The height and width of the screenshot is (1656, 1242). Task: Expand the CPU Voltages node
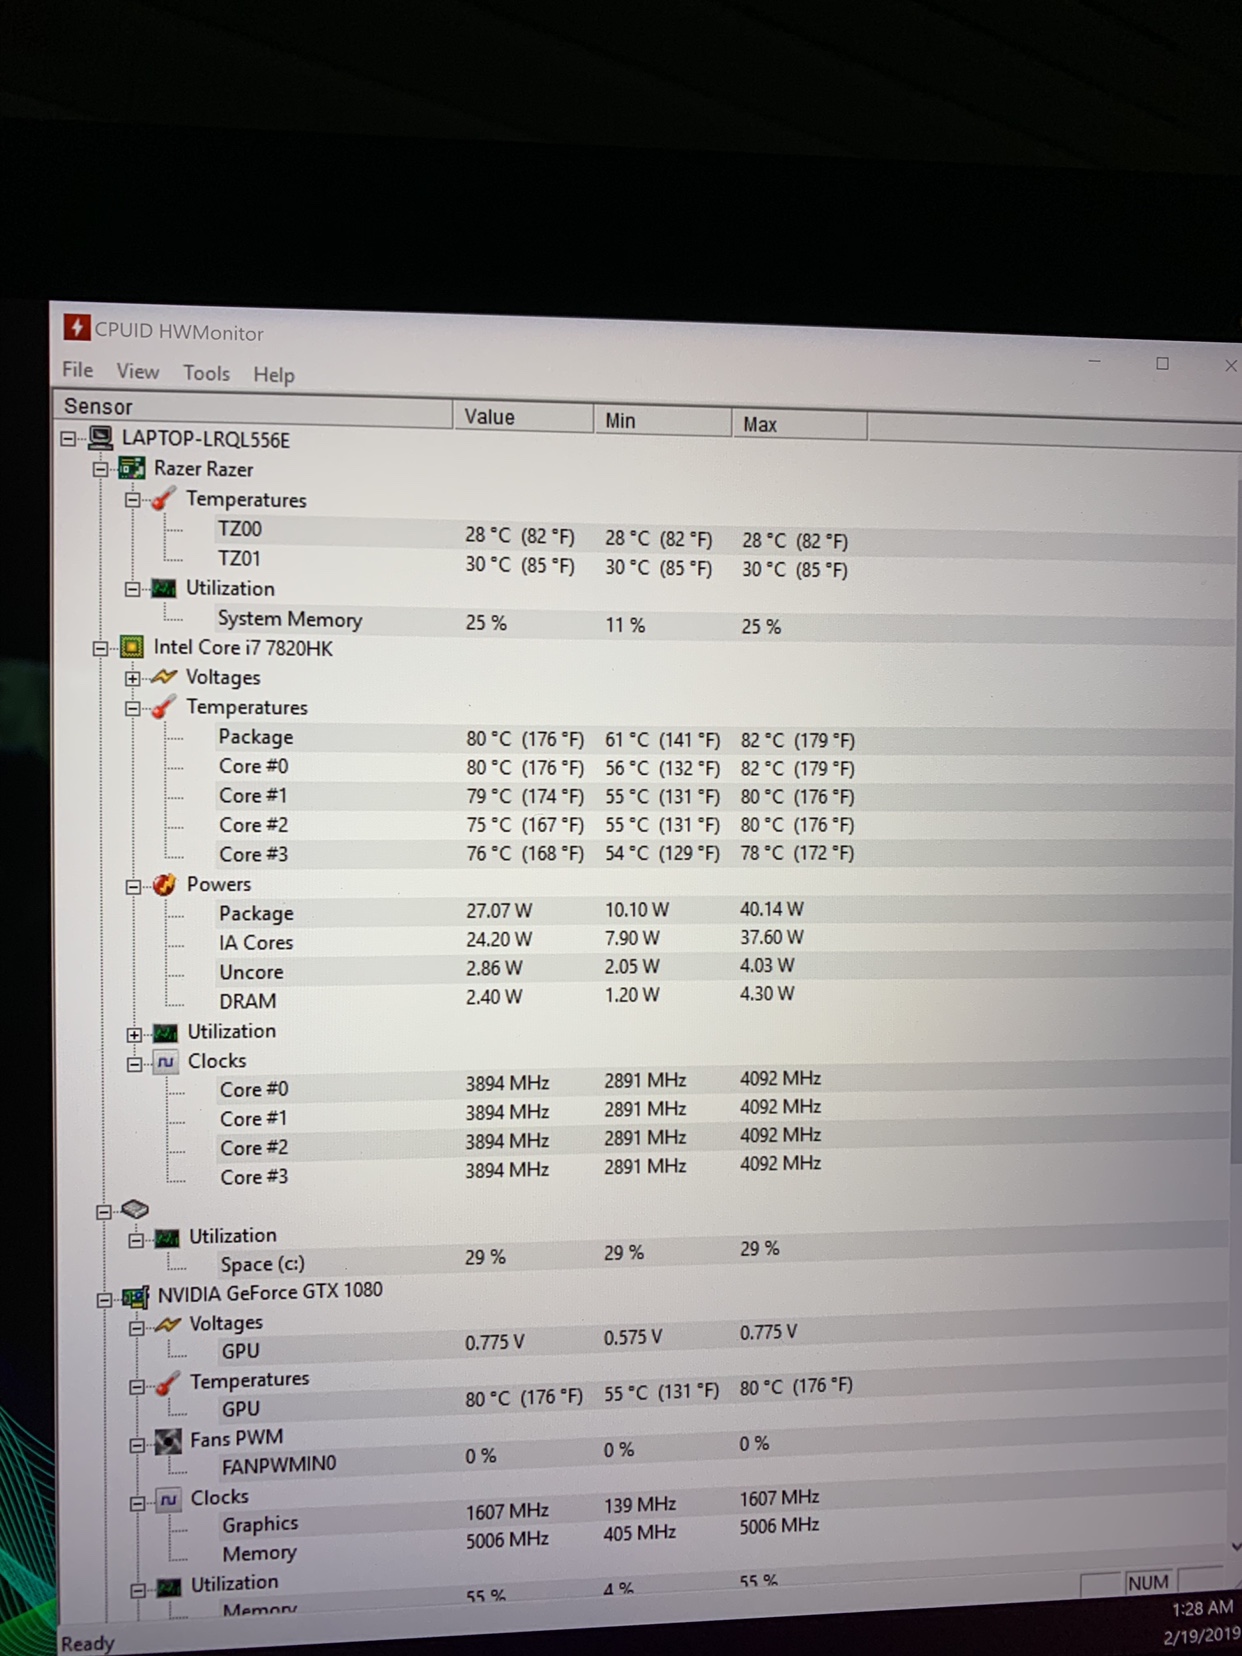tap(132, 678)
